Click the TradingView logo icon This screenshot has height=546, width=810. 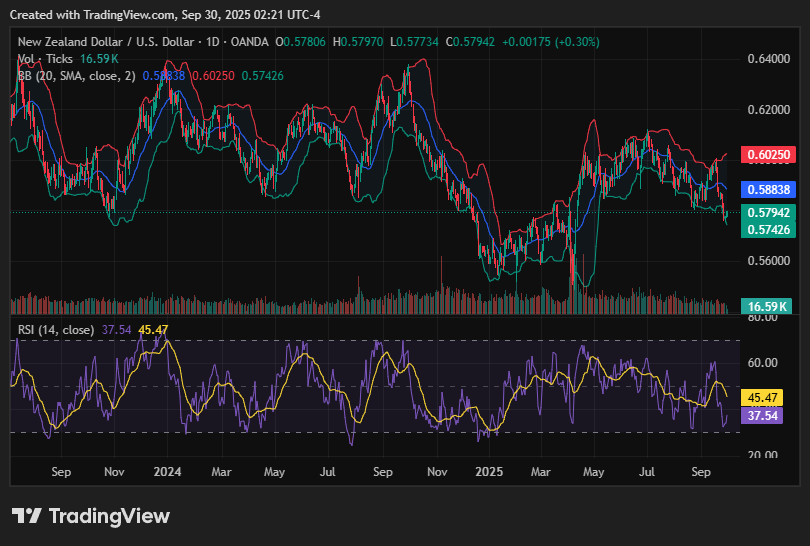click(x=27, y=516)
